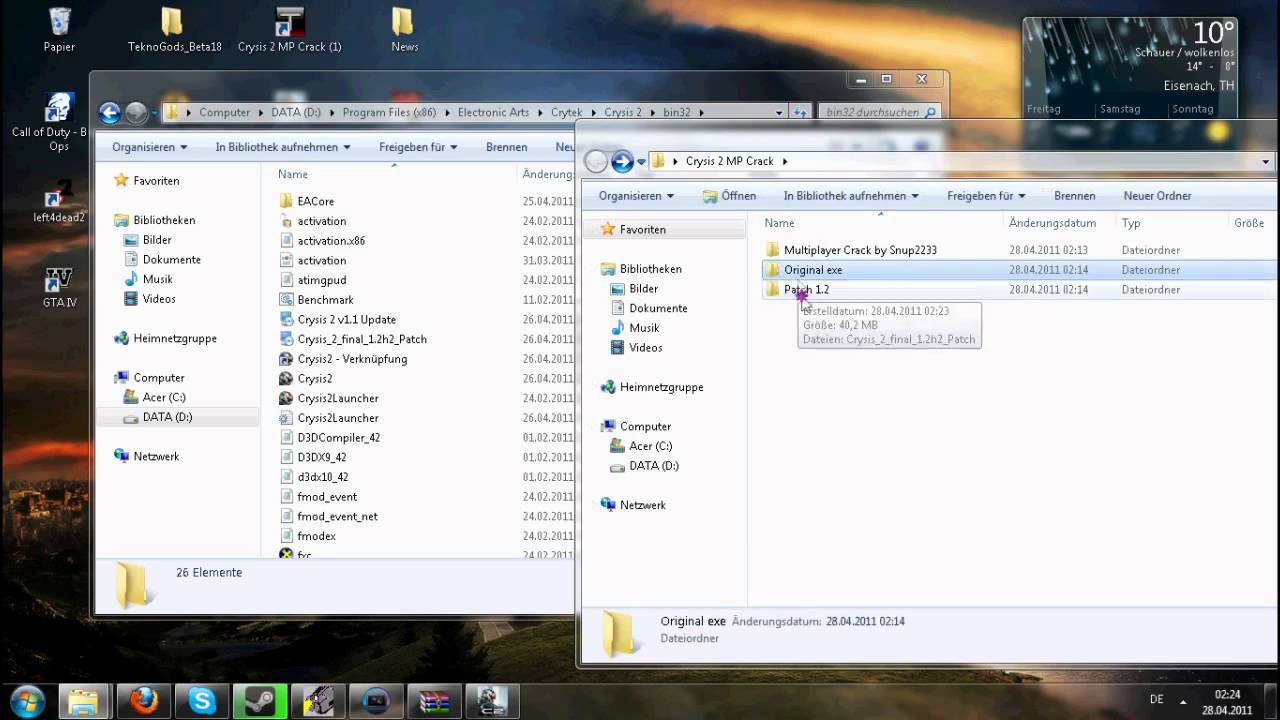Image resolution: width=1280 pixels, height=720 pixels.
Task: Select Favoriten in bin32 navigation pane
Action: (146, 181)
